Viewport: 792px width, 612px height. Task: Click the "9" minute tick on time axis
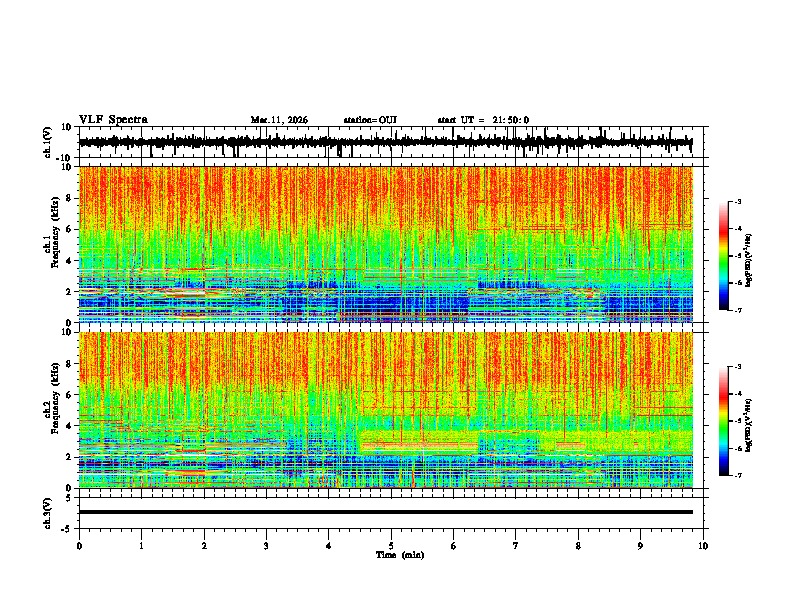point(640,546)
